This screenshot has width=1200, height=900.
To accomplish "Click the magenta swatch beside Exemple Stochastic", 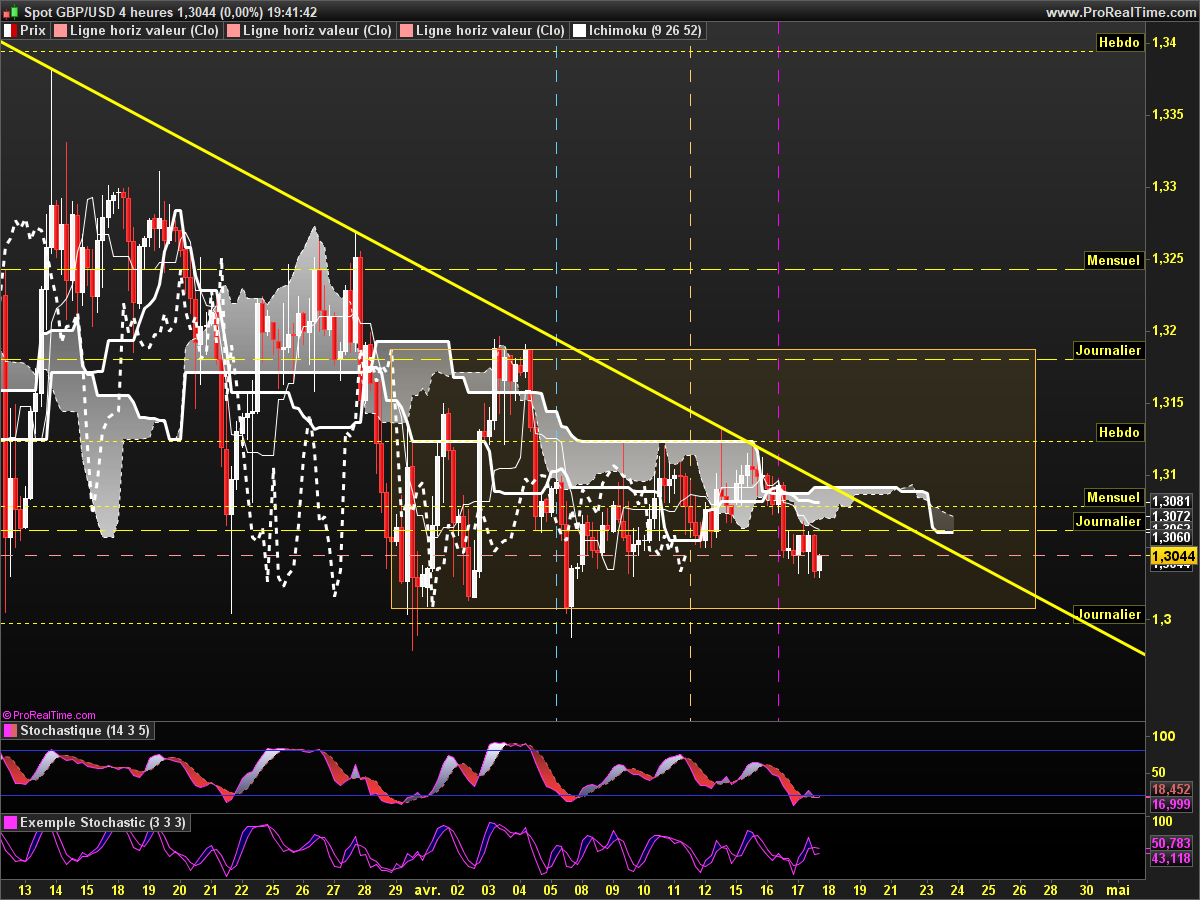I will tap(10, 822).
